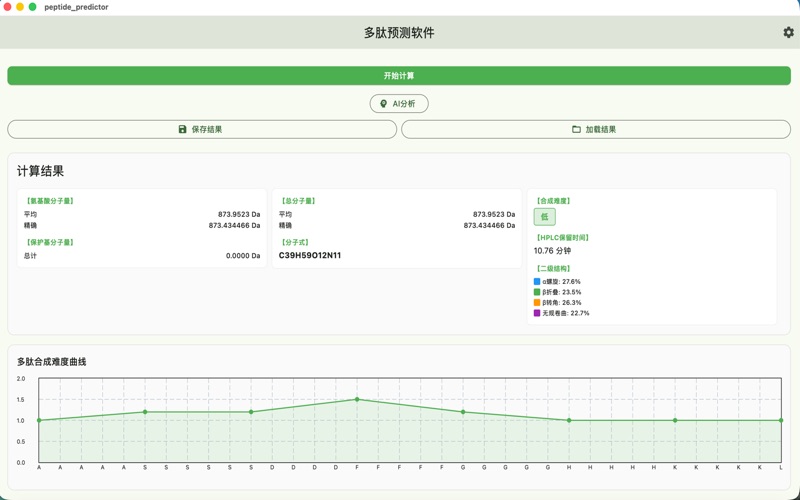Click the 【总分子量】 heading
Image resolution: width=800 pixels, height=500 pixels.
(298, 201)
